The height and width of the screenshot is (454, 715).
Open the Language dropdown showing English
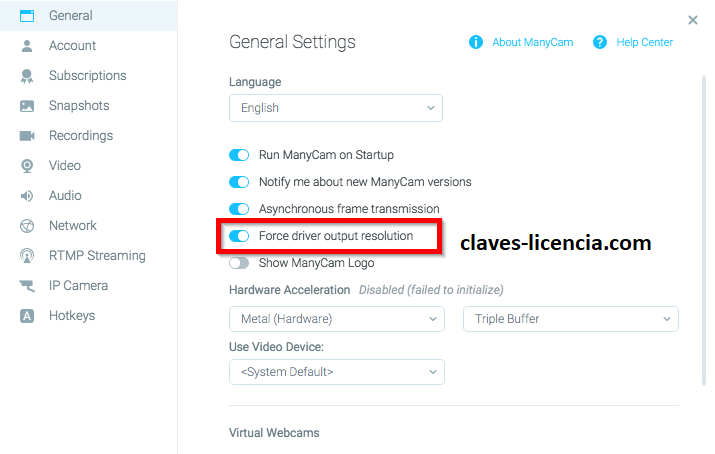(335, 108)
